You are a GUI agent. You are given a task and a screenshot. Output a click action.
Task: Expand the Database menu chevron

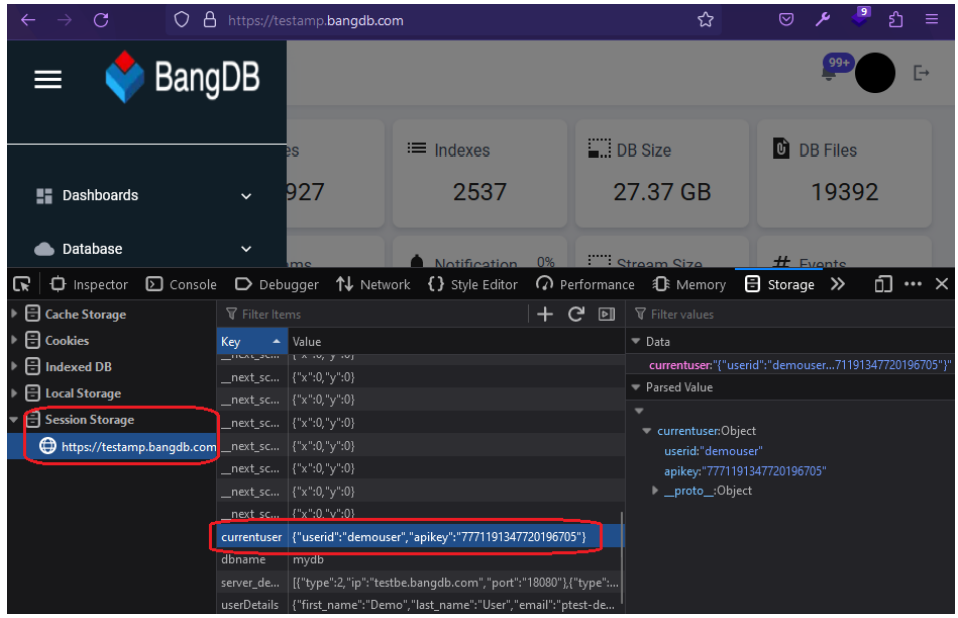coord(246,249)
